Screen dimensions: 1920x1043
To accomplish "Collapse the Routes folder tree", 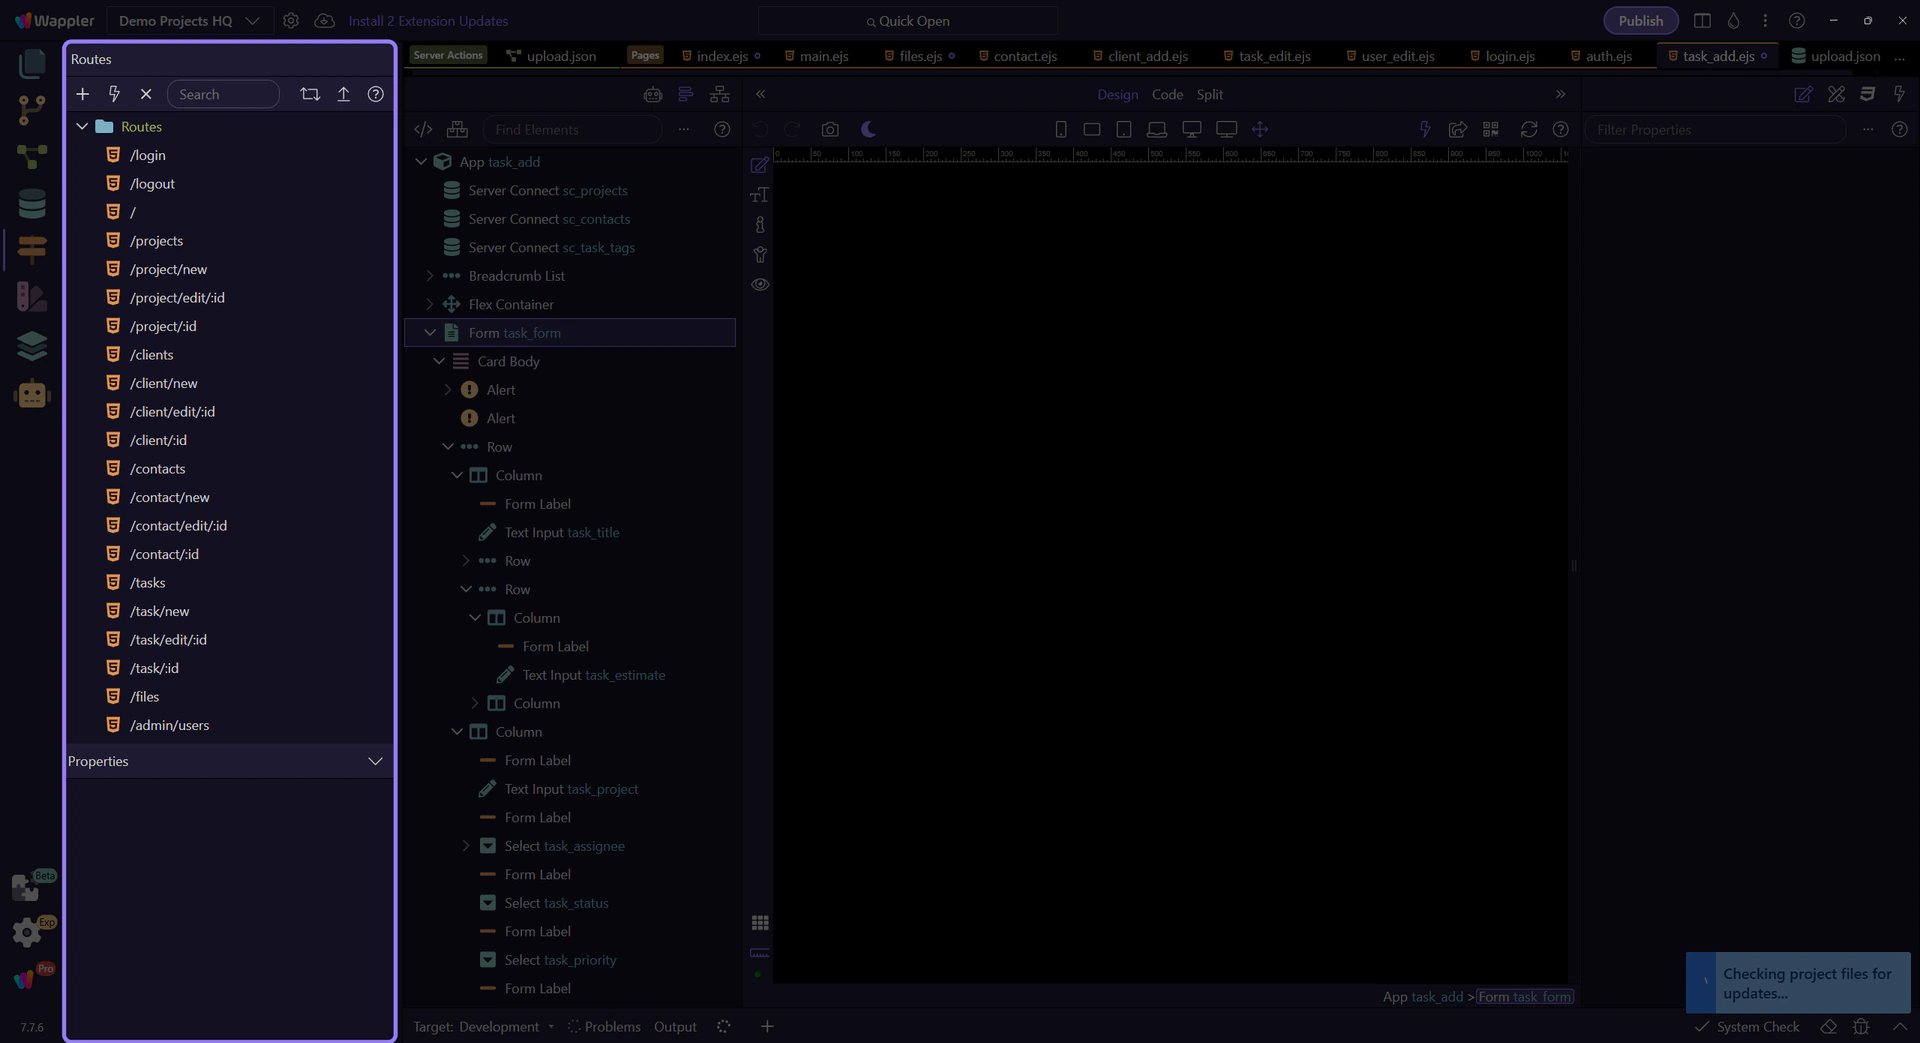I will tap(83, 127).
